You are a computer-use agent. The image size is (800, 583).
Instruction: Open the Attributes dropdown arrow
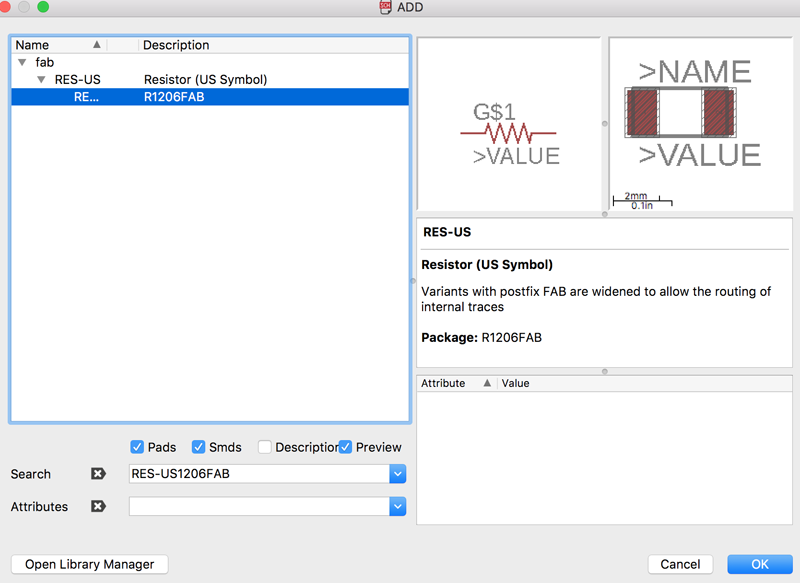(x=397, y=506)
